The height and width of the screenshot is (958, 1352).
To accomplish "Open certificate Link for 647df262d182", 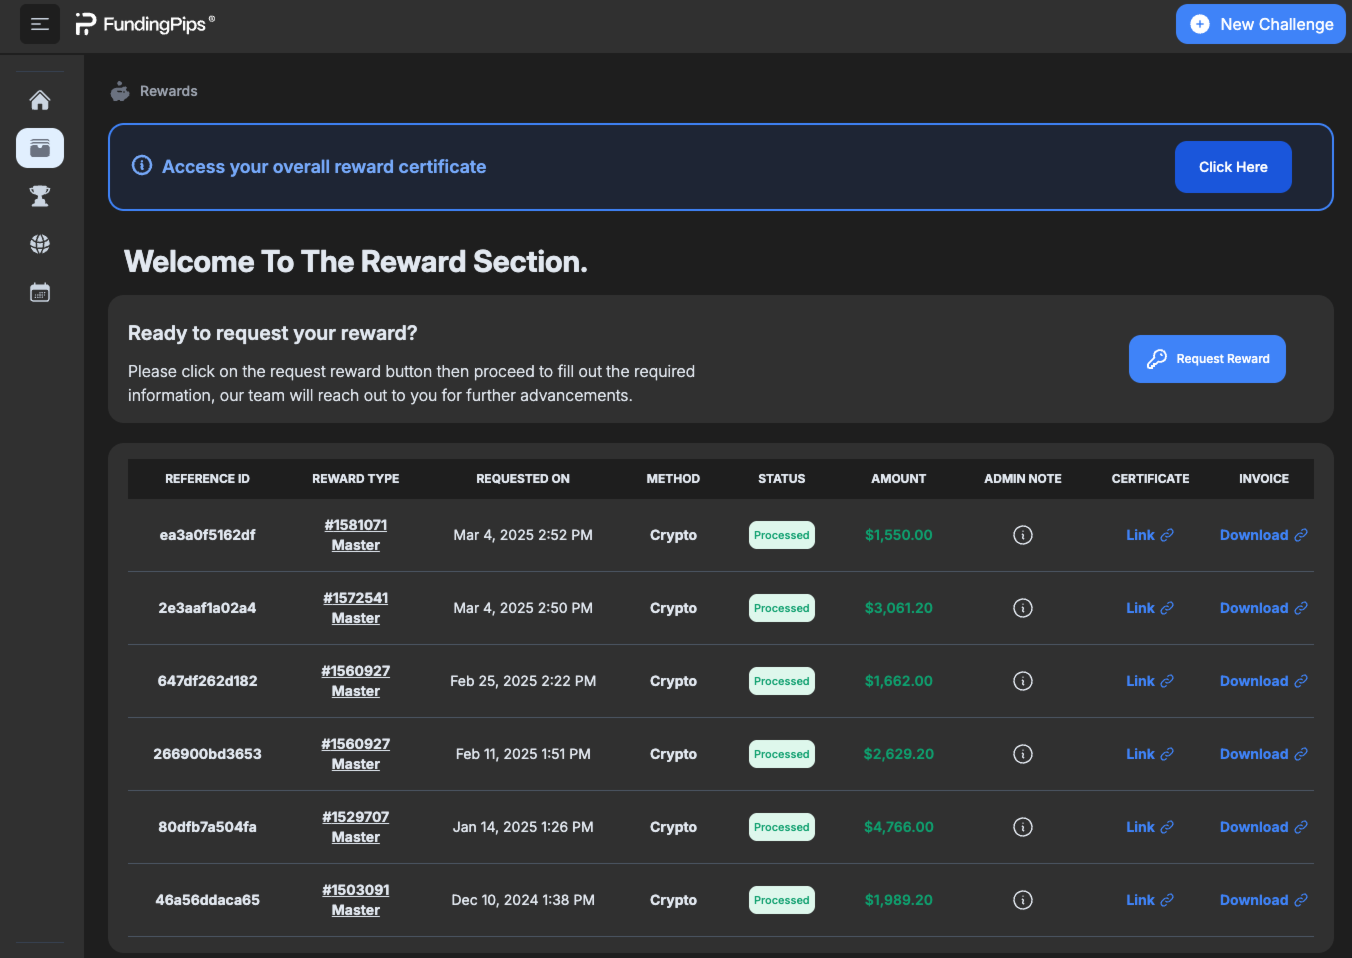I will click(x=1150, y=681).
